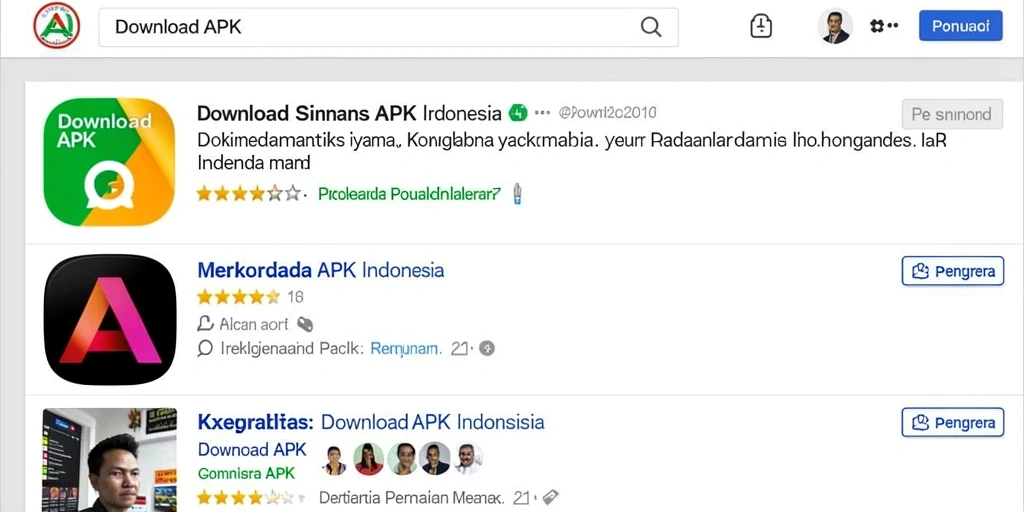Image resolution: width=1024 pixels, height=512 pixels.
Task: Click Pengrera button for Kxegratlias result
Action: 953,423
